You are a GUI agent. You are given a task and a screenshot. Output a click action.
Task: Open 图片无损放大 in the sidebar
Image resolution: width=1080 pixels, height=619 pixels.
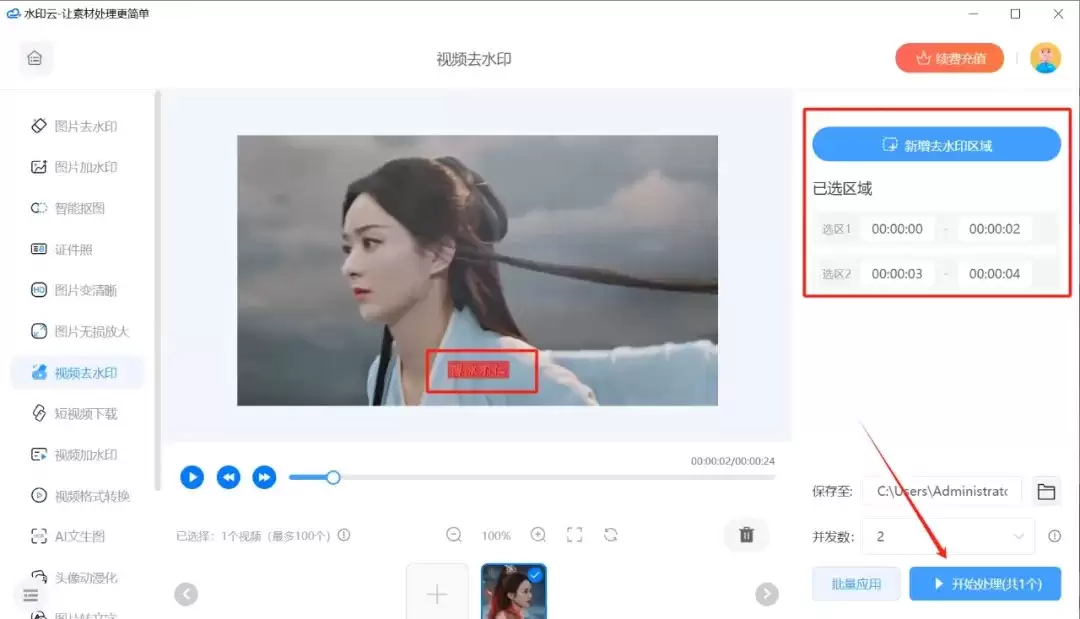[x=81, y=331]
